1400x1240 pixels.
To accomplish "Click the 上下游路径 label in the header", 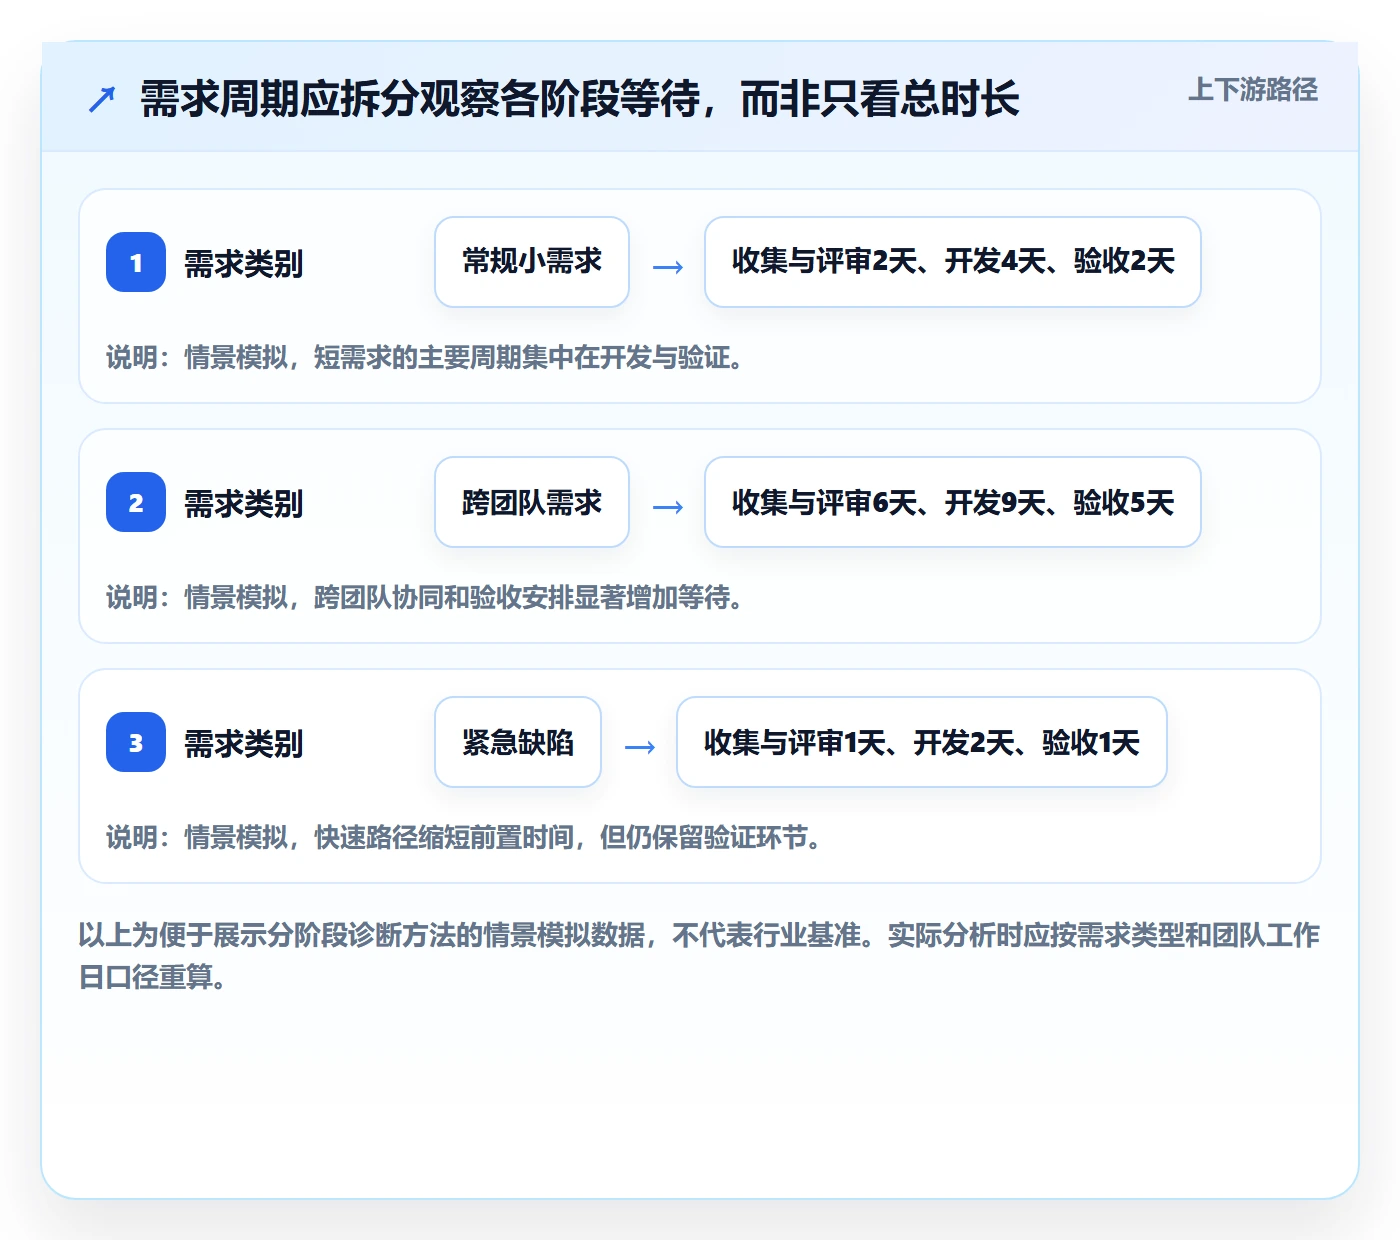I will click(1253, 90).
